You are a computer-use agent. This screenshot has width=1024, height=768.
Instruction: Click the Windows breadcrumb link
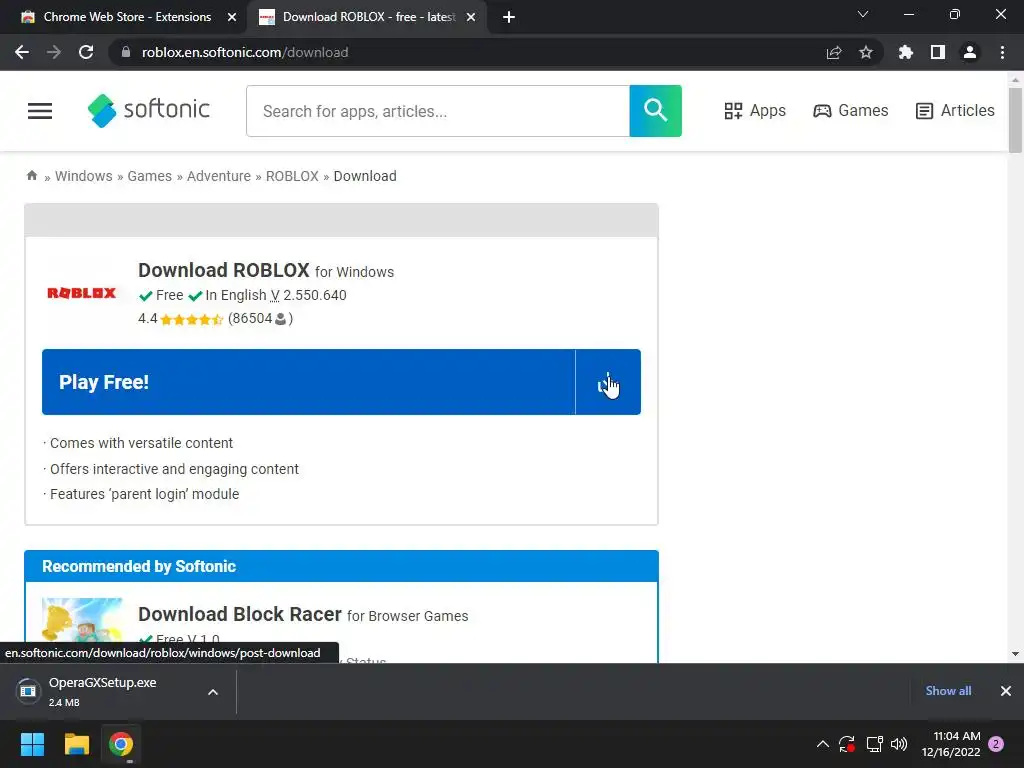(x=84, y=176)
